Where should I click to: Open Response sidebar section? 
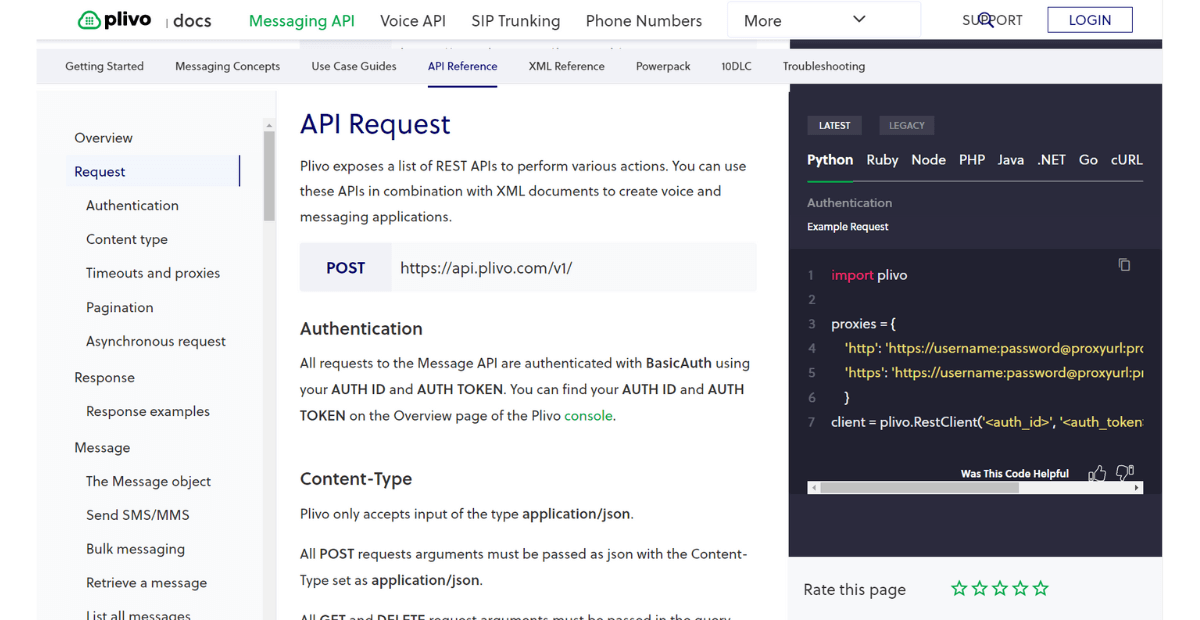pyautogui.click(x=104, y=378)
